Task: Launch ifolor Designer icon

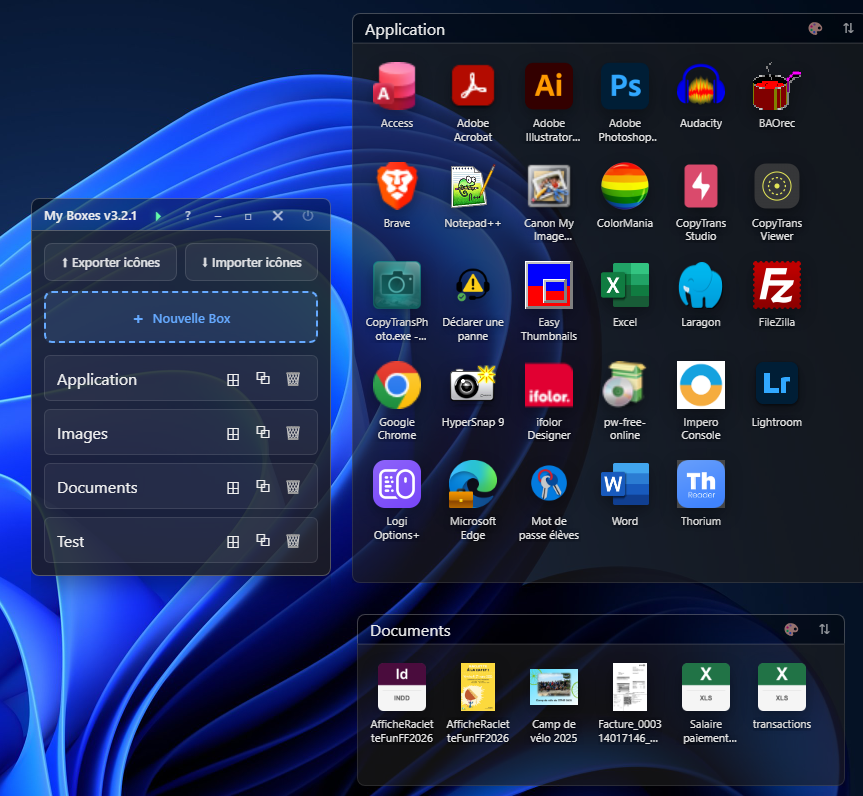Action: tap(549, 385)
